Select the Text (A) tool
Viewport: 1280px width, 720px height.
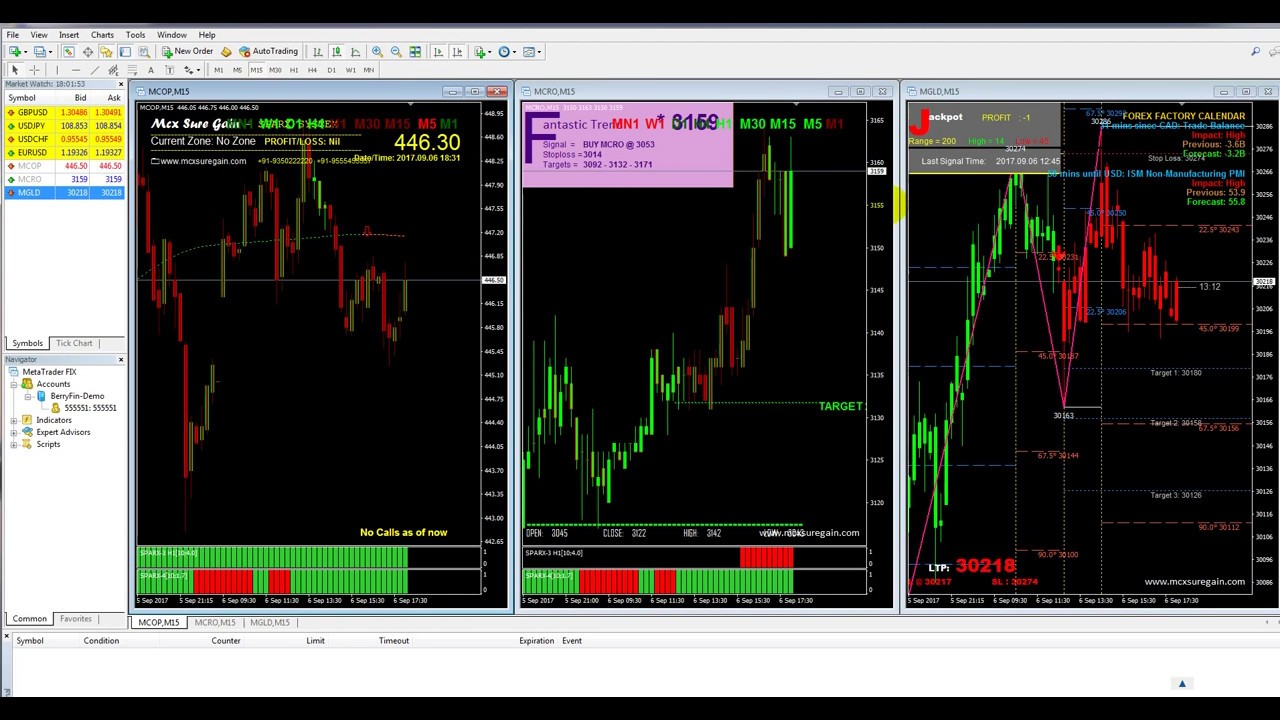pyautogui.click(x=151, y=70)
